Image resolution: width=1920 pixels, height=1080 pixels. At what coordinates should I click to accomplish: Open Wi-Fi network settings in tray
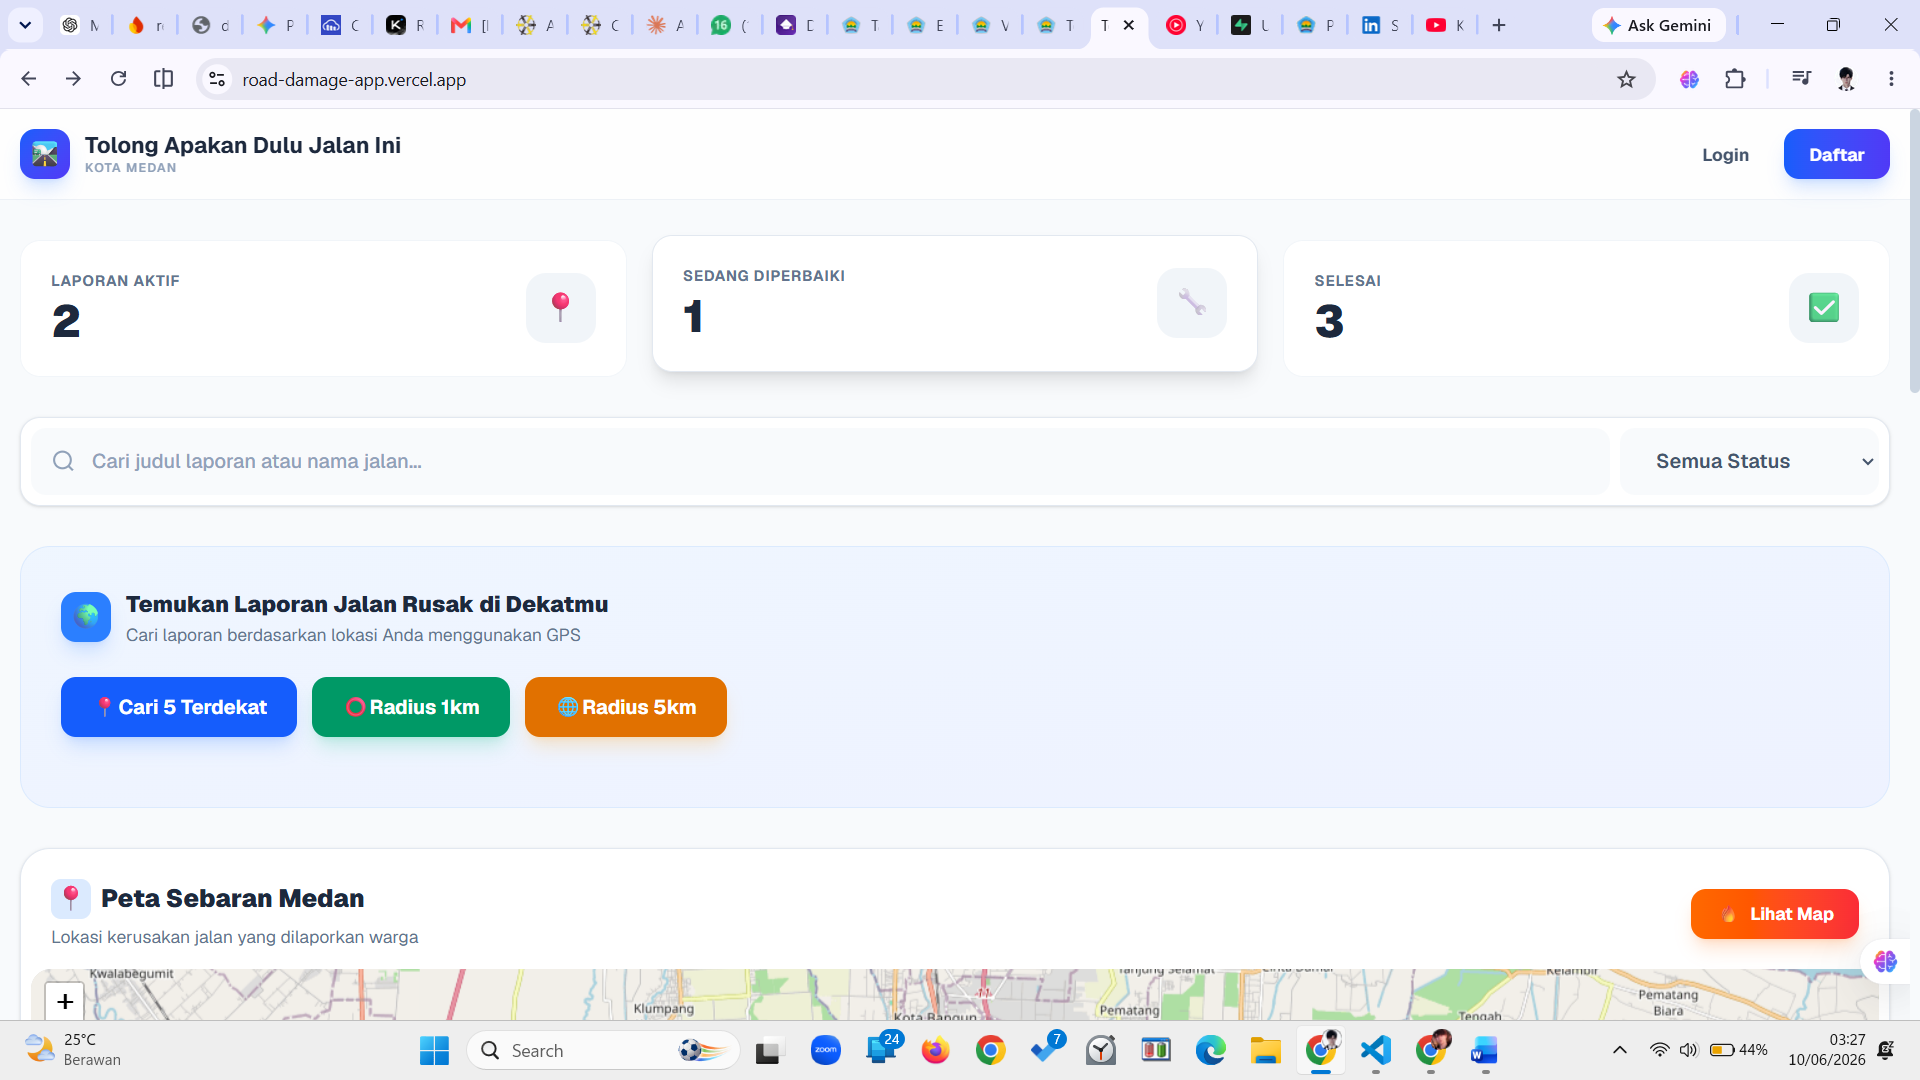(x=1660, y=1050)
